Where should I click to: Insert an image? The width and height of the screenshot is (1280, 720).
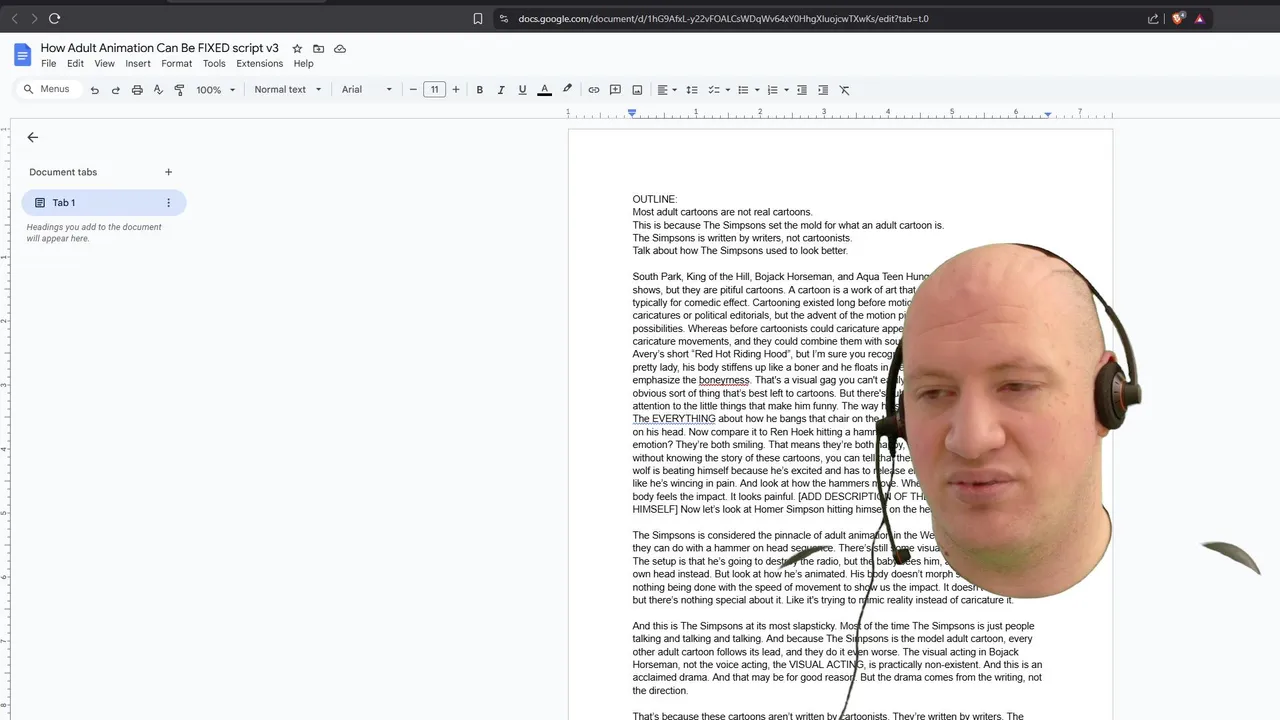coord(637,90)
